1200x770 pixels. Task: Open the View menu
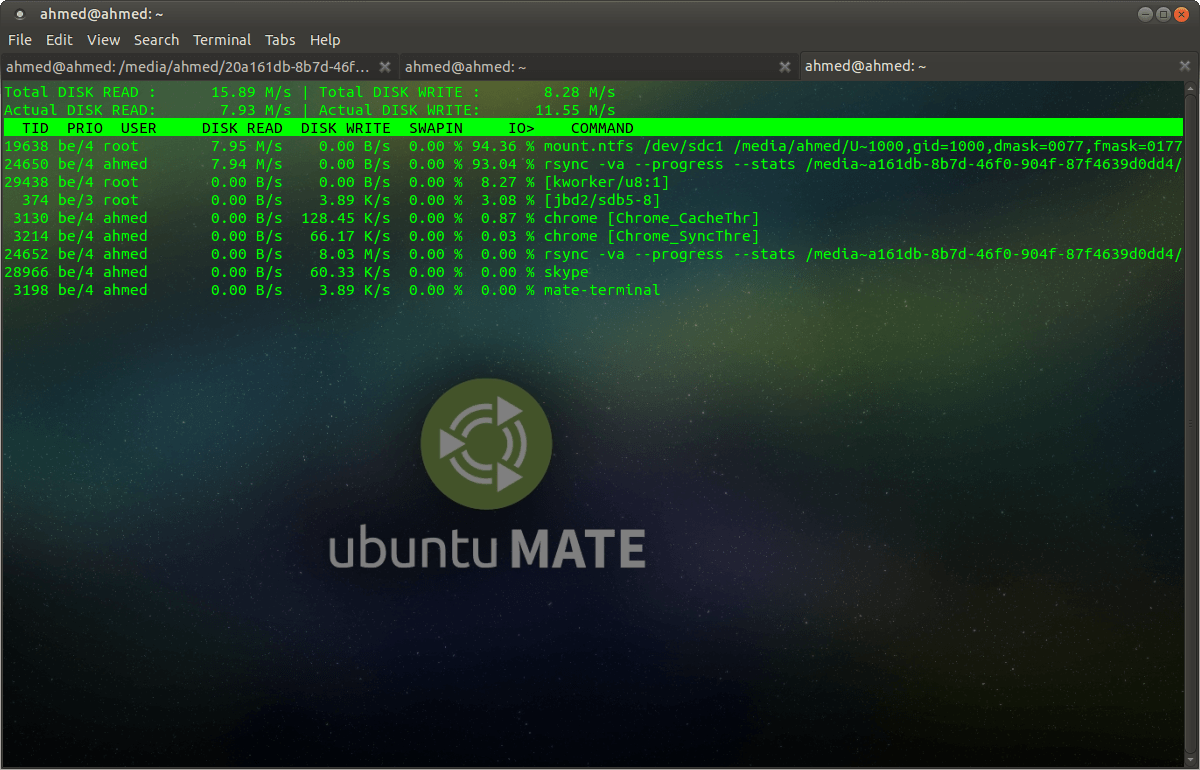click(103, 40)
